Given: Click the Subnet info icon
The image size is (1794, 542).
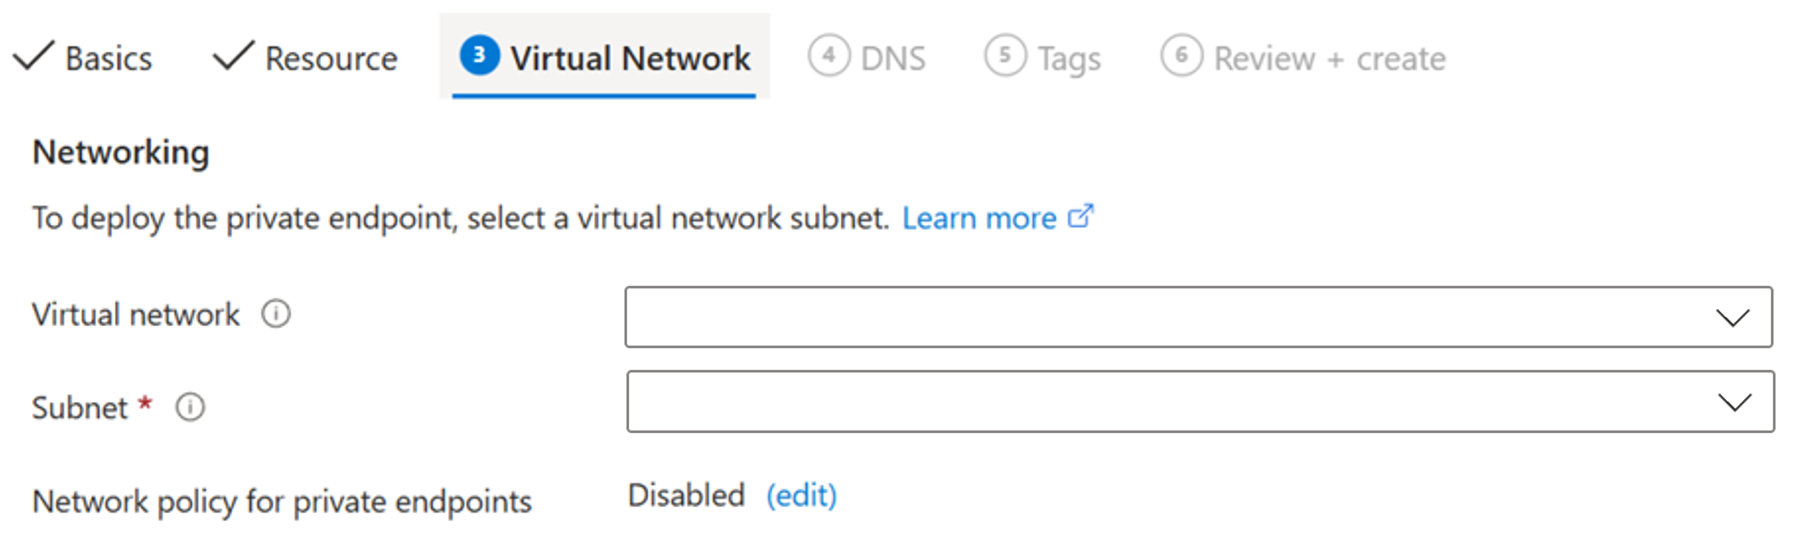Looking at the screenshot, I should point(190,407).
